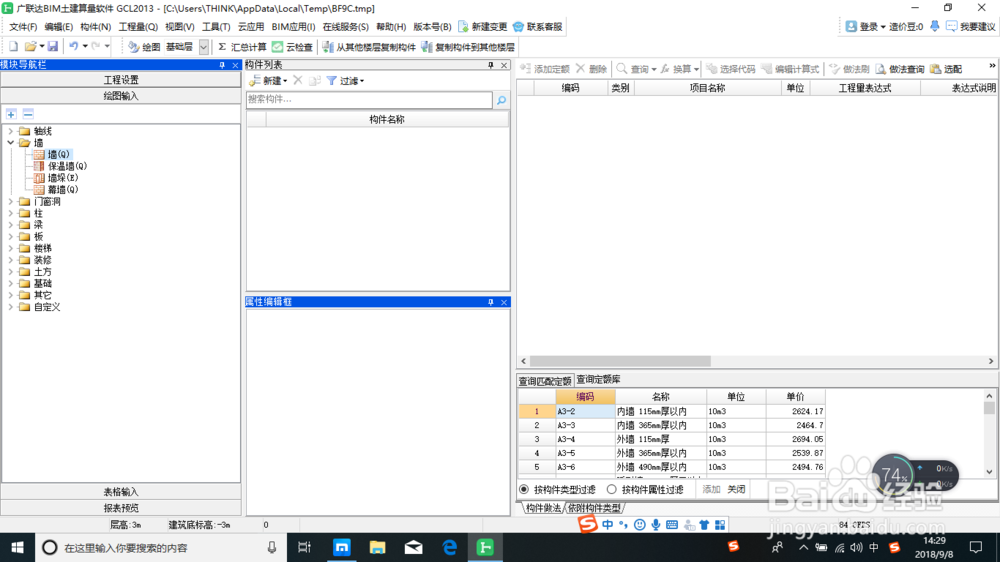Click the expand-all plus icon in navigation
This screenshot has height=562, width=1000.
[11, 114]
